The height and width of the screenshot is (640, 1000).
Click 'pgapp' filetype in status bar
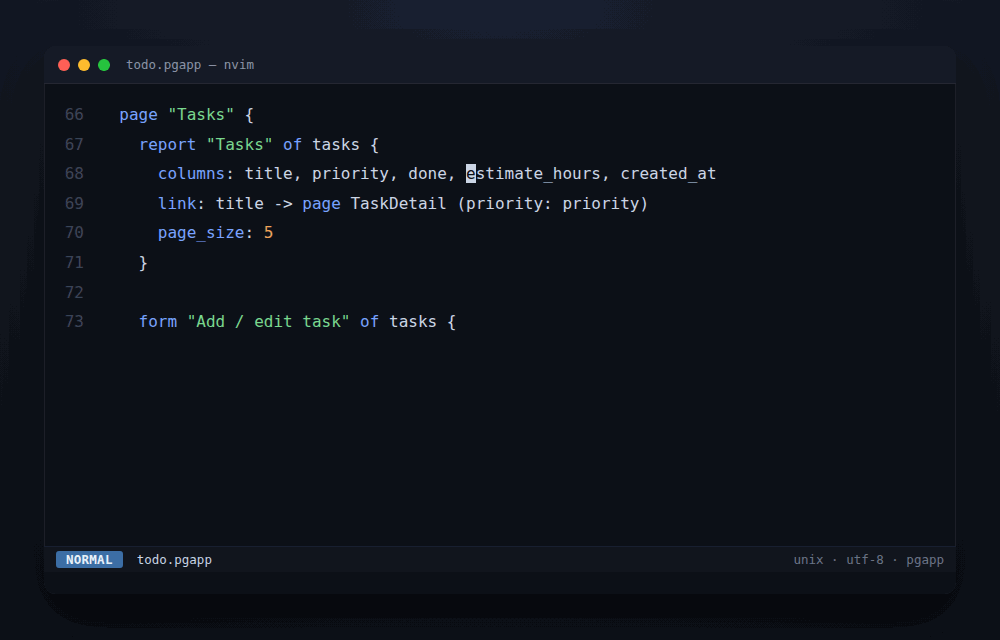[x=925, y=560]
